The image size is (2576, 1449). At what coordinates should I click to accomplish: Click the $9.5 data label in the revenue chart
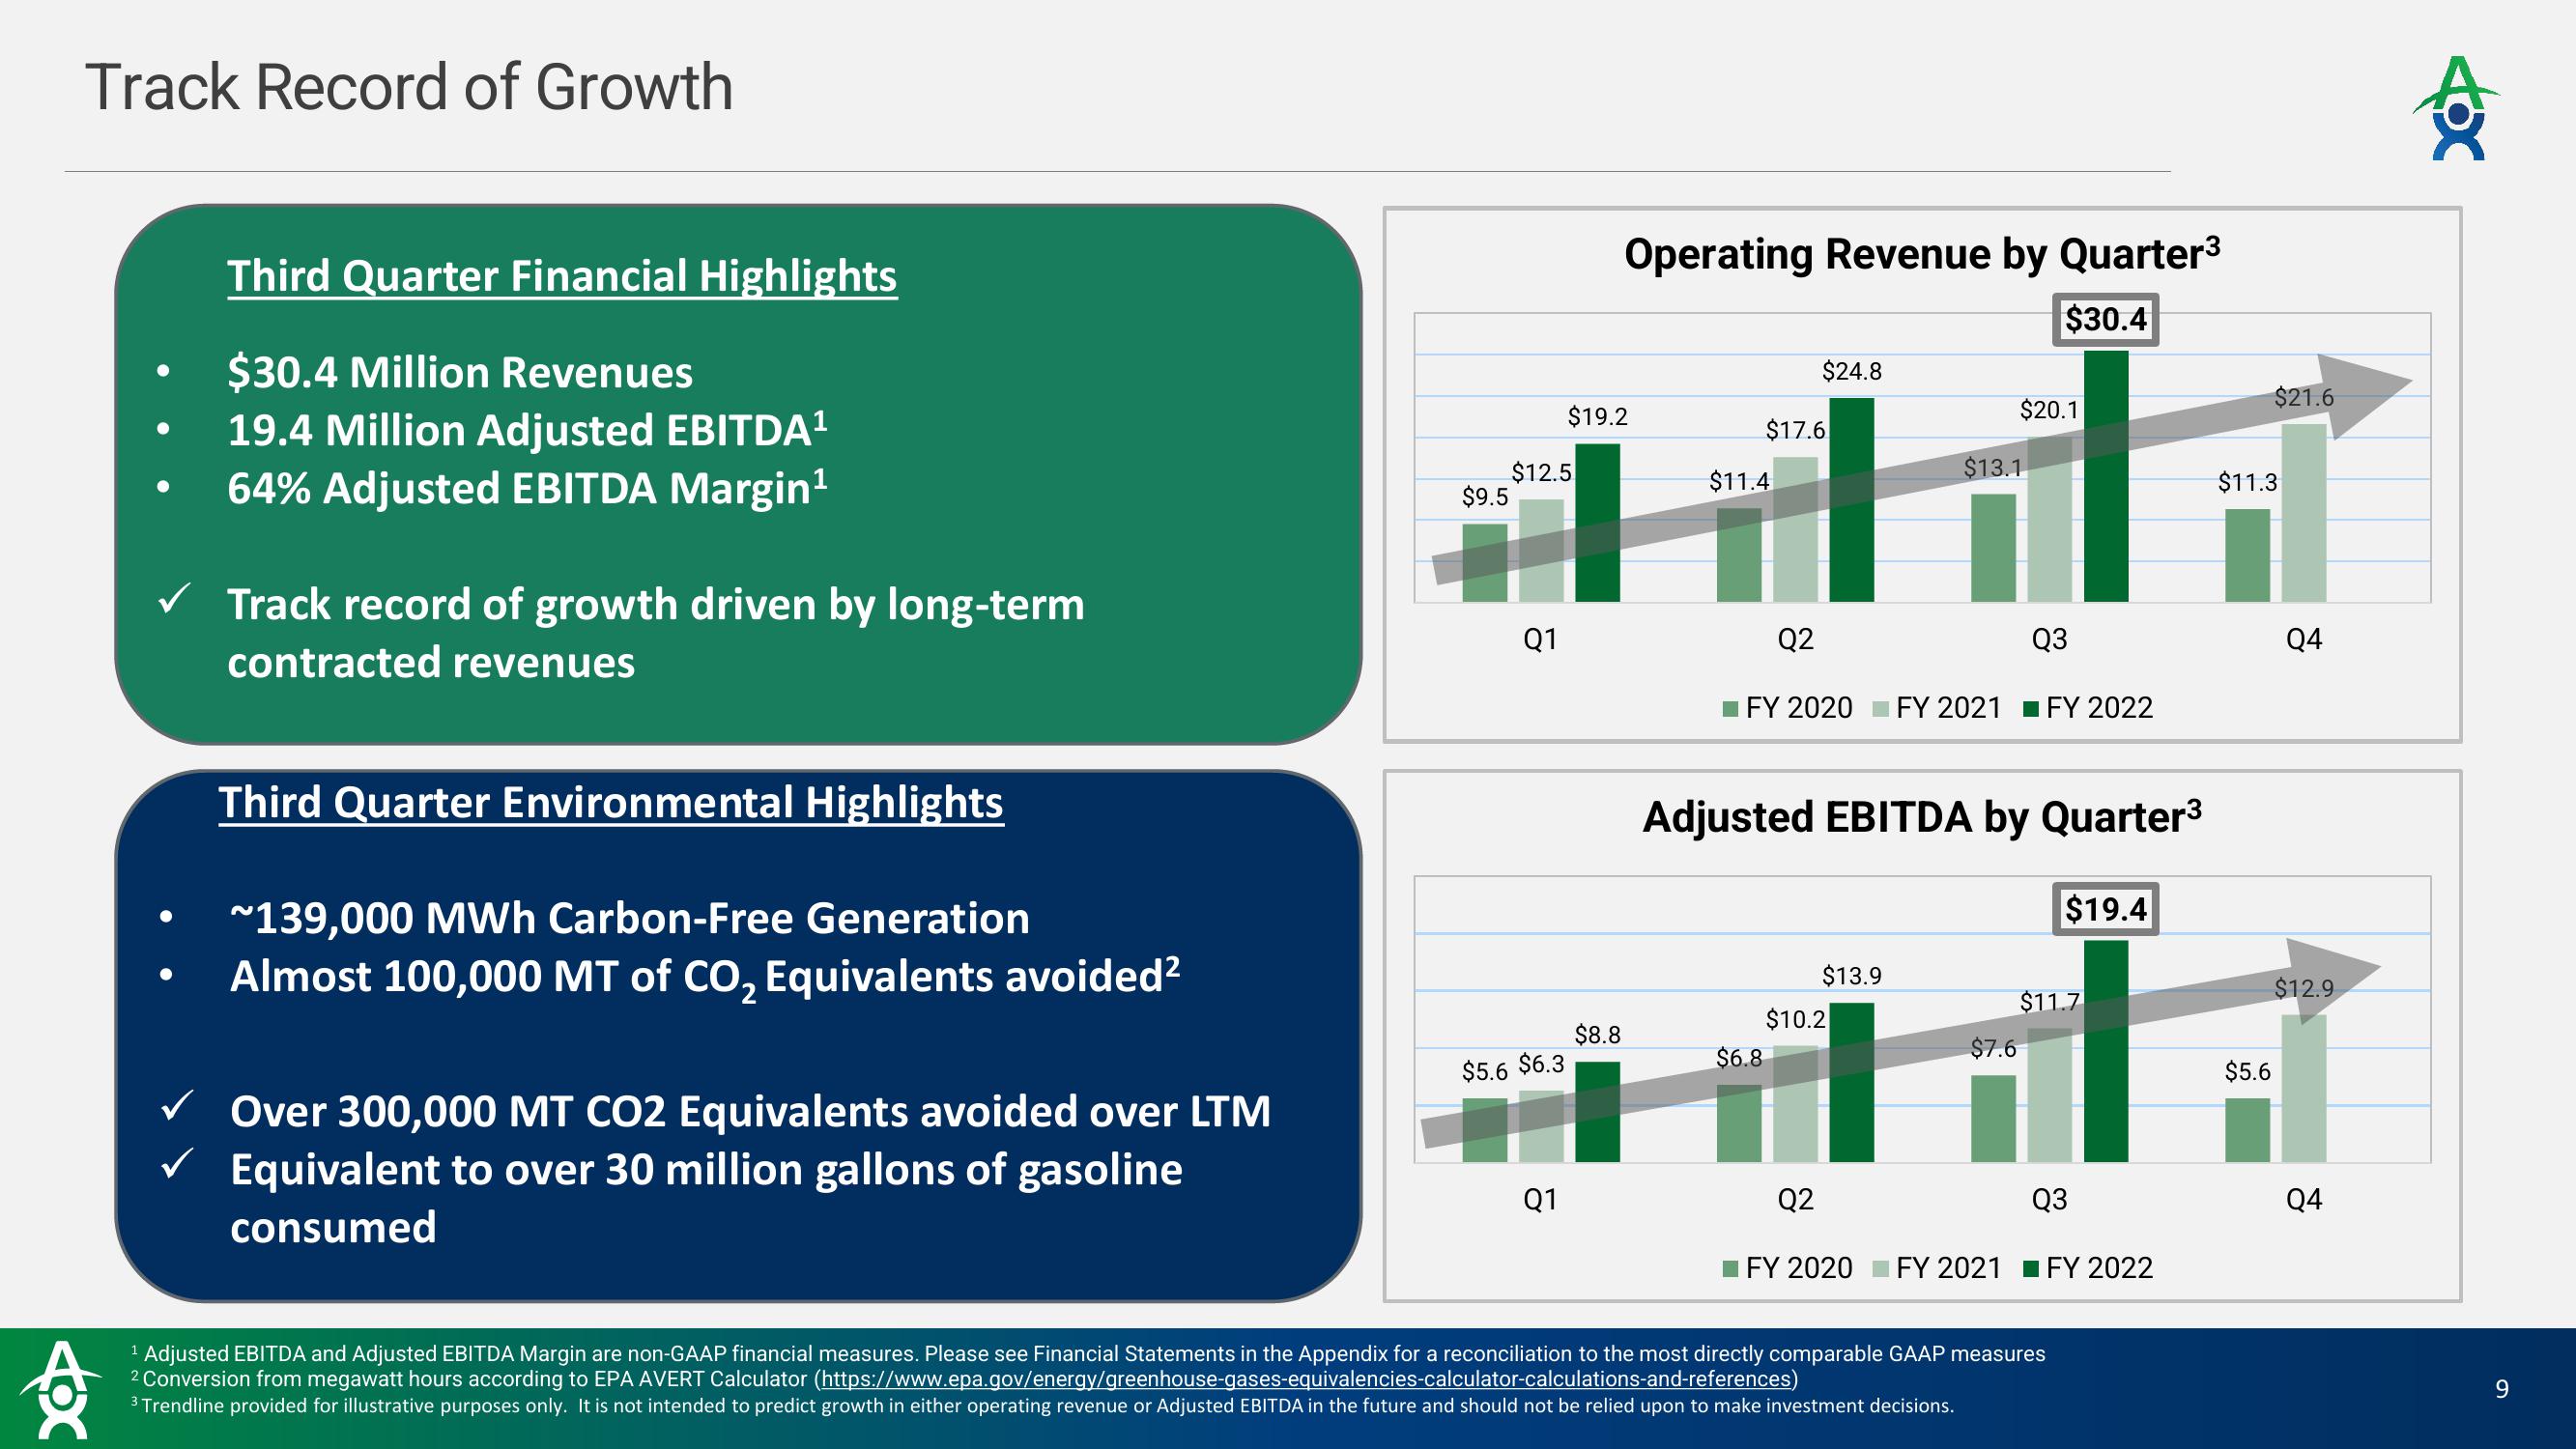pos(1484,497)
